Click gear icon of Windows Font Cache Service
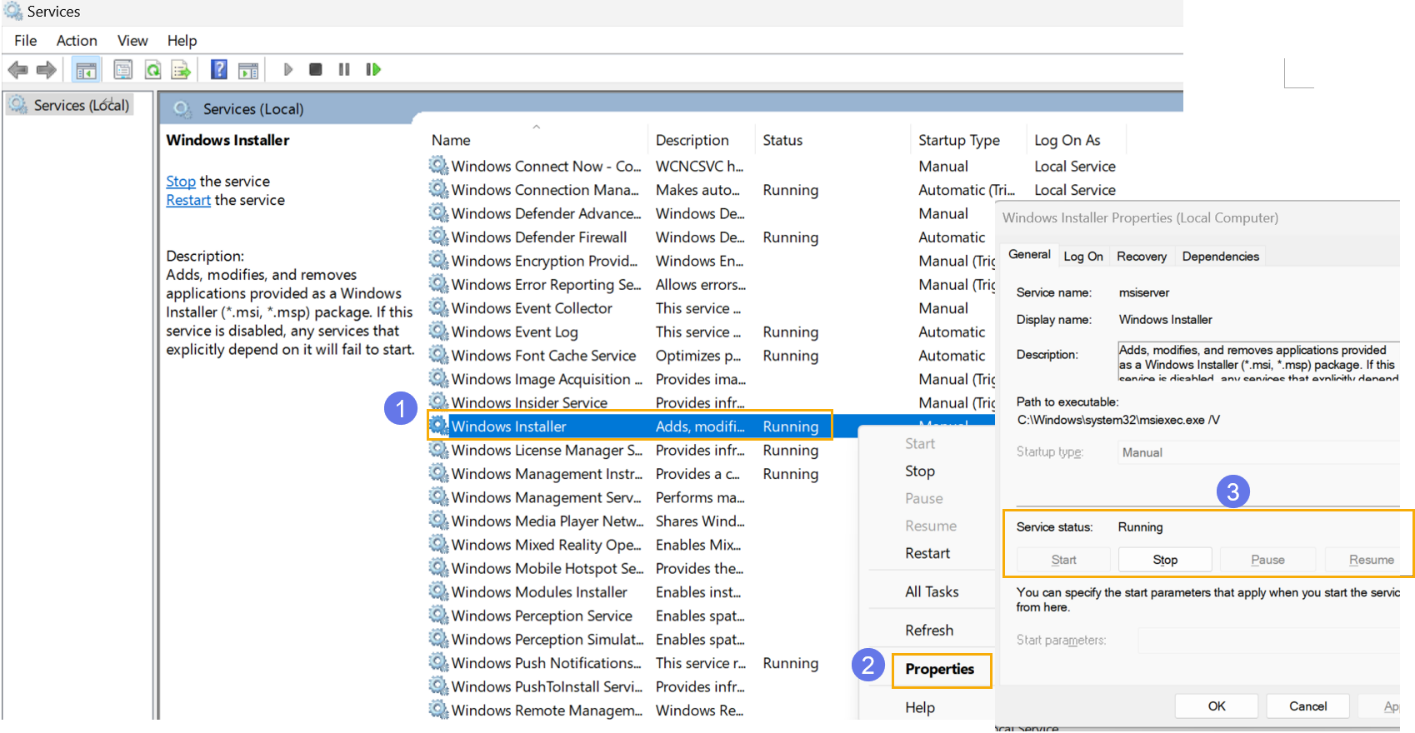 [x=438, y=355]
